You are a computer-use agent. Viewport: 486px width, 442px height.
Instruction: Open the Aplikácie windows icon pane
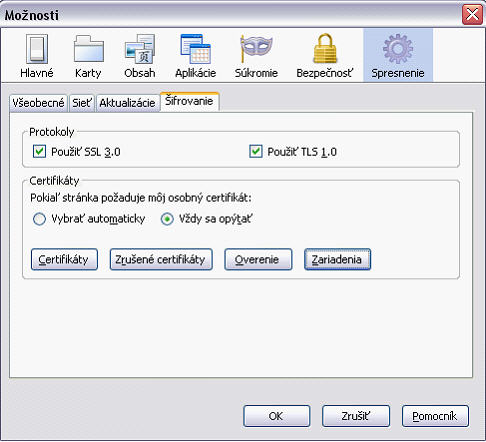[x=196, y=56]
